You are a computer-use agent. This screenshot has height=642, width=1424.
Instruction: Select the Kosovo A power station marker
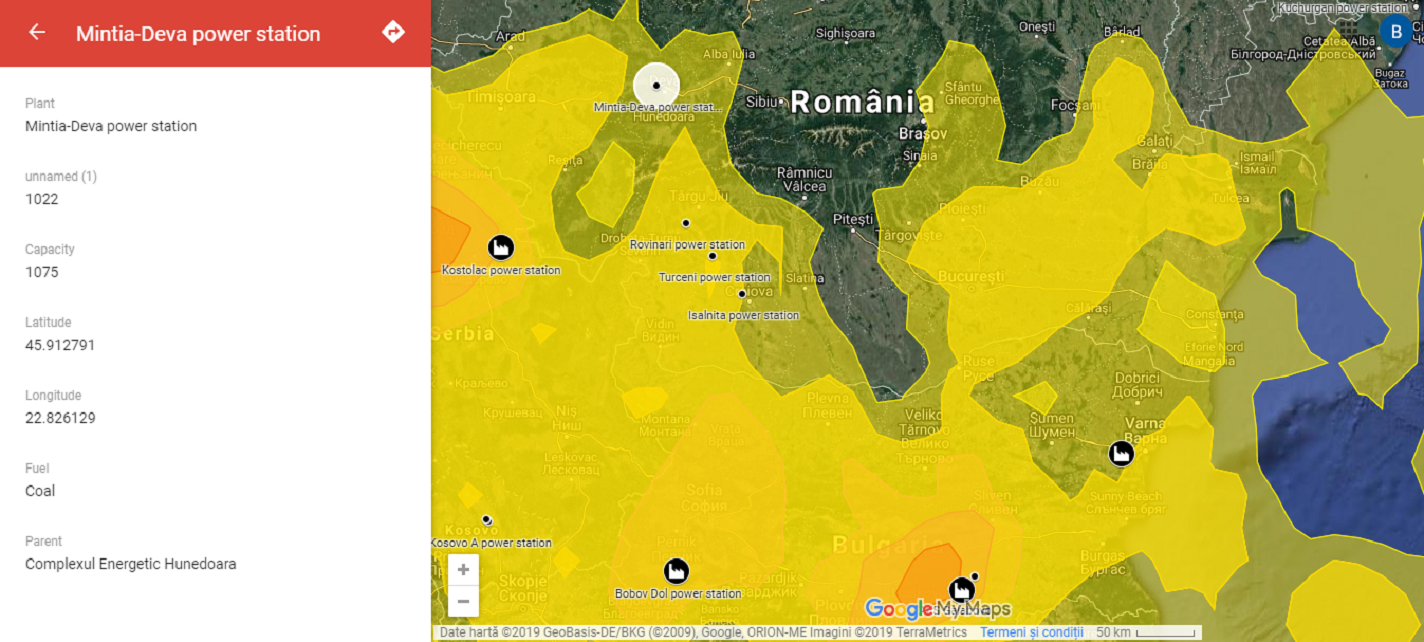[486, 520]
